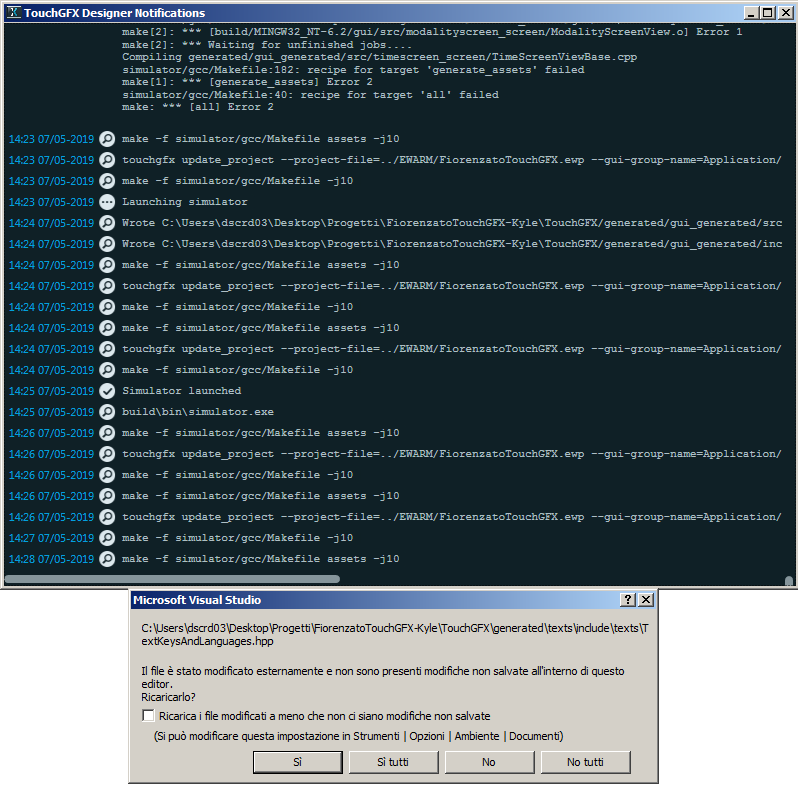Click the 14:28 'make -f simulator/gcc/Makefile assets -j10' text

pos(261,559)
